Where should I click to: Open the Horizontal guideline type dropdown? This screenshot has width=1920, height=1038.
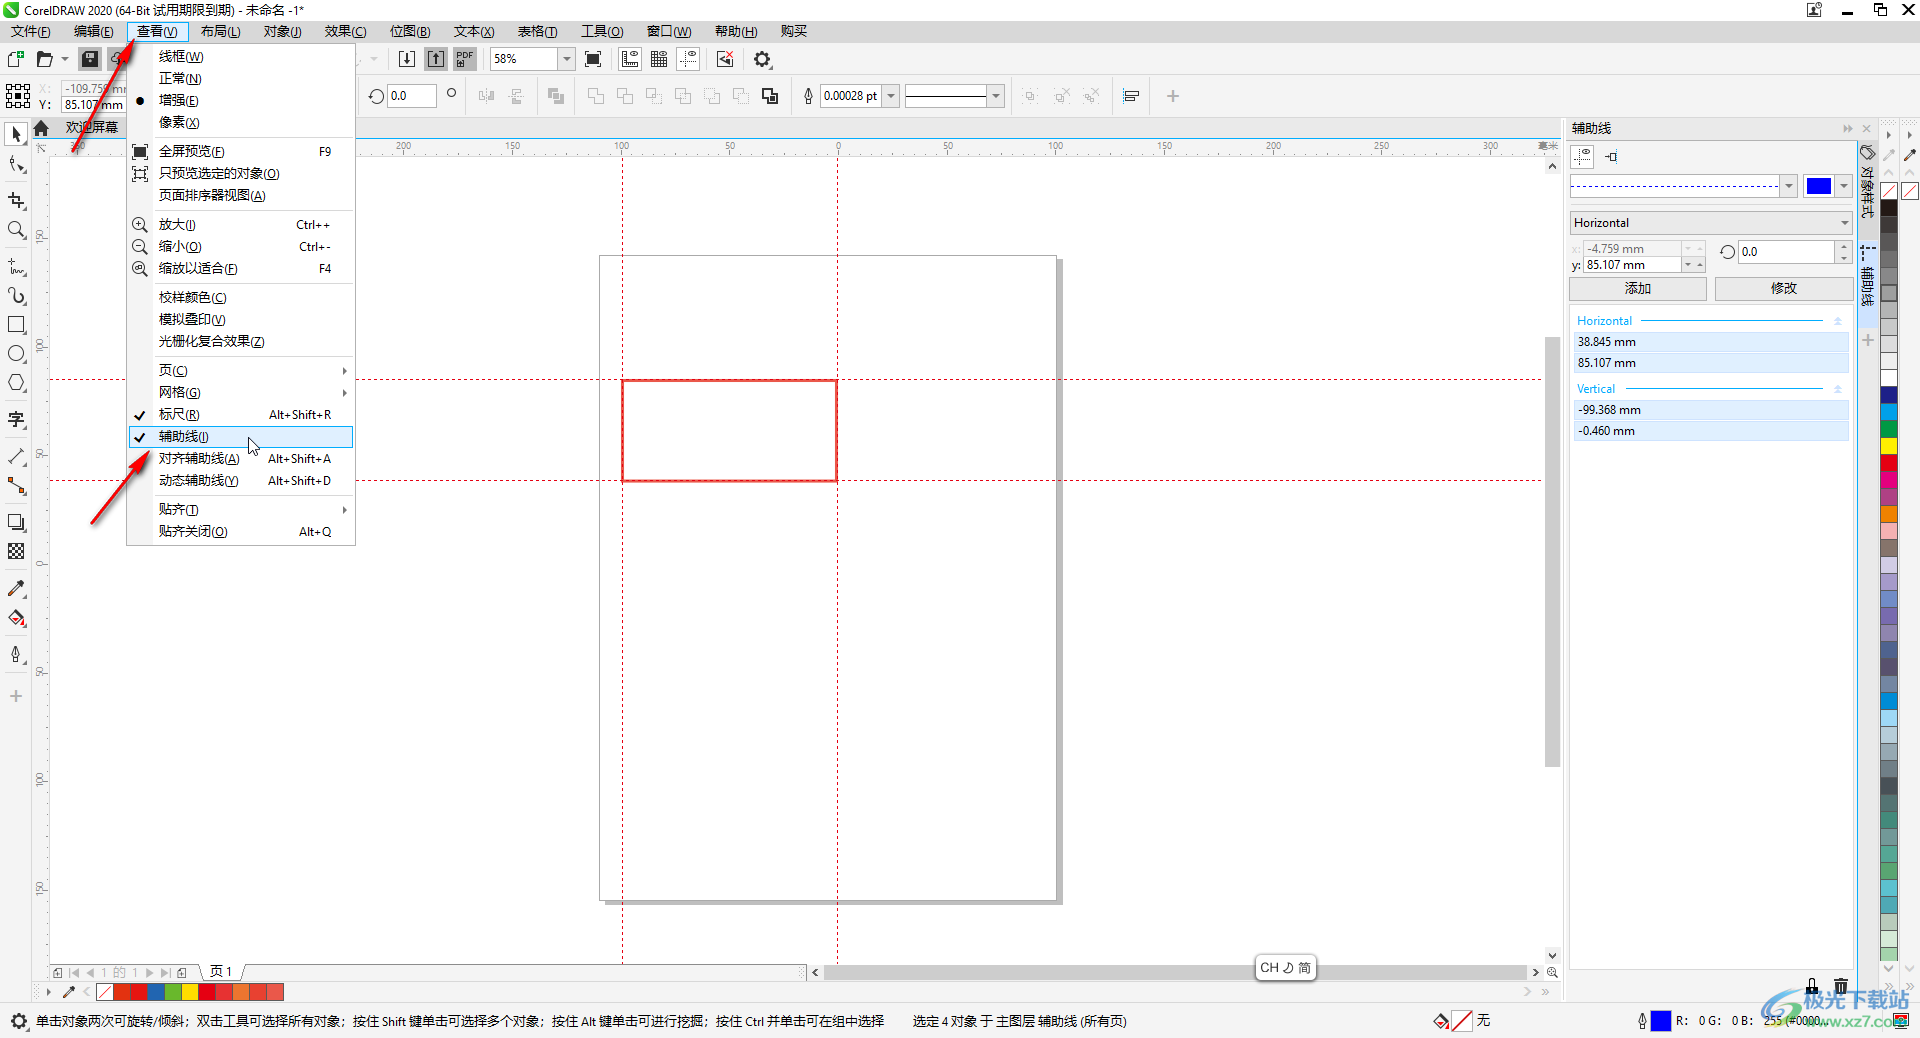[x=1711, y=223]
